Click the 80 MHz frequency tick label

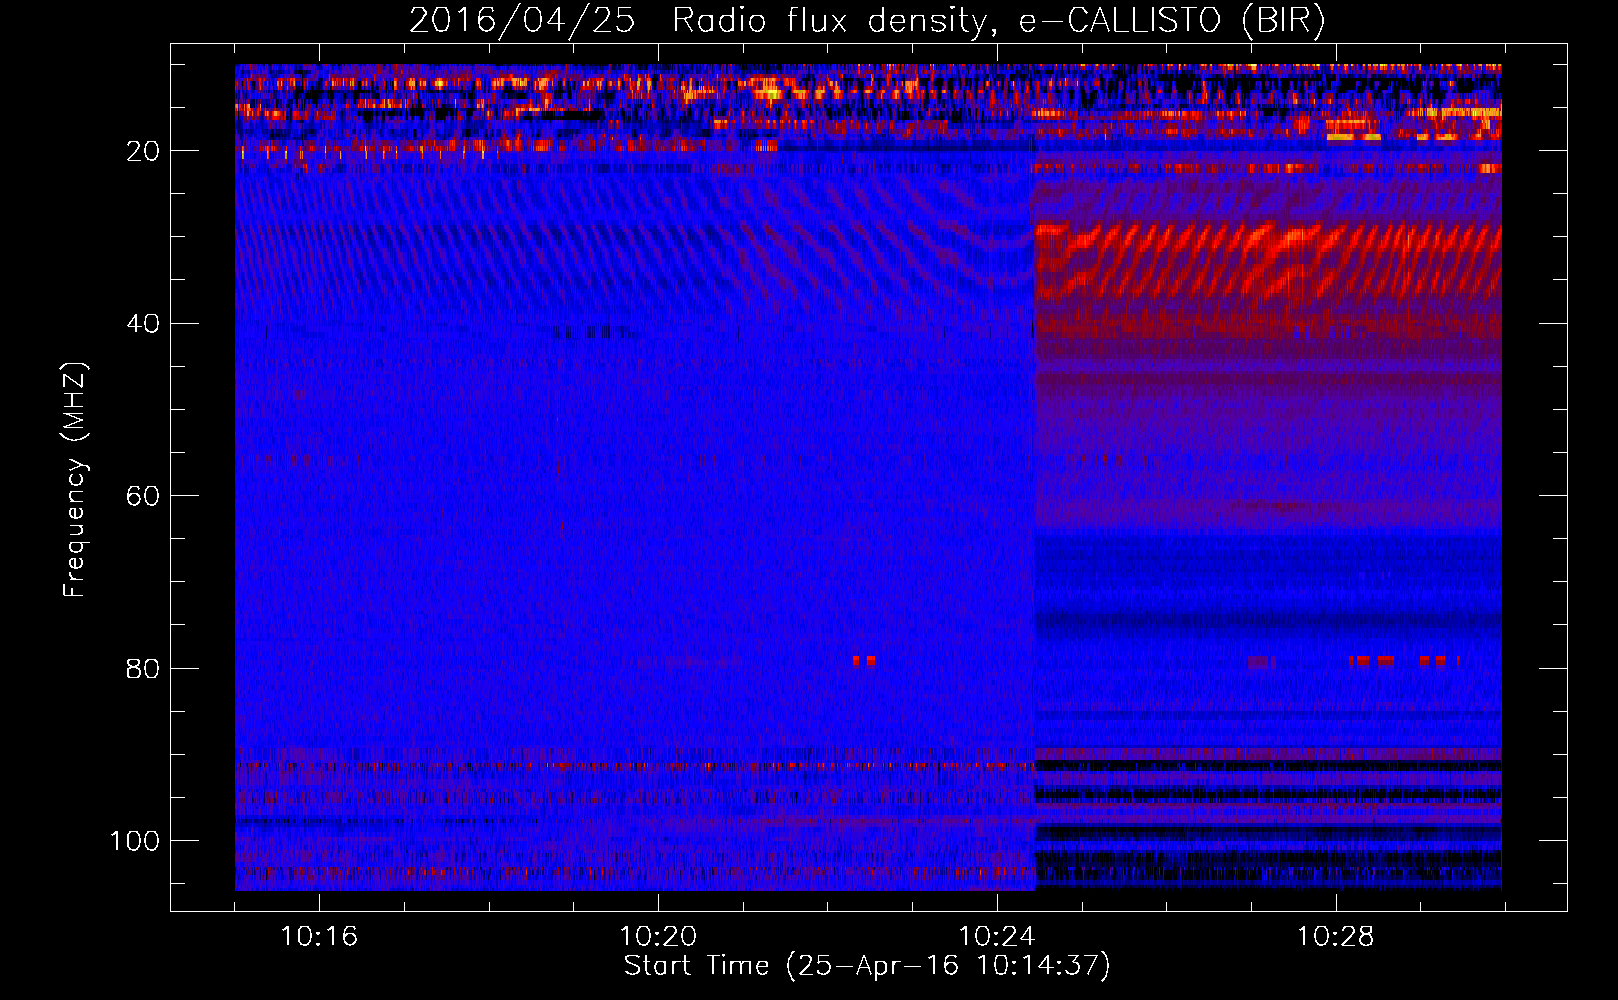(x=144, y=668)
